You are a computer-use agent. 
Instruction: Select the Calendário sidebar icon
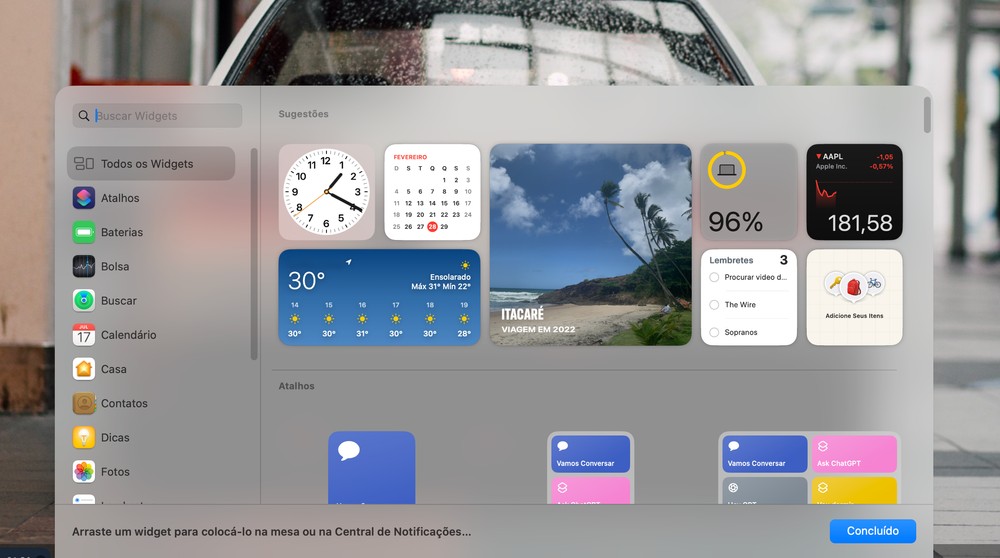pyautogui.click(x=84, y=335)
